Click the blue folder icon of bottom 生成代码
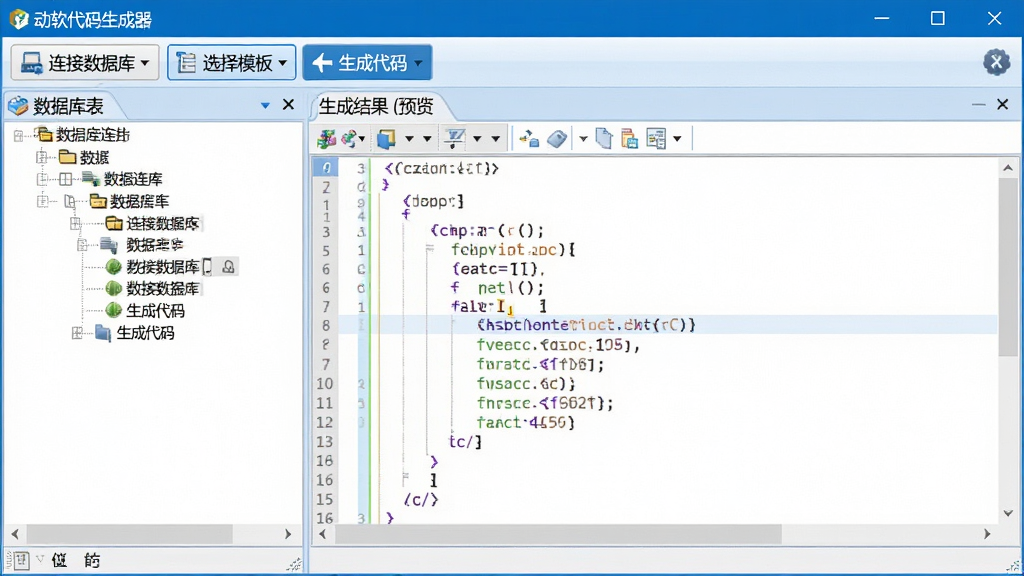Image resolution: width=1024 pixels, height=576 pixels. coord(103,333)
